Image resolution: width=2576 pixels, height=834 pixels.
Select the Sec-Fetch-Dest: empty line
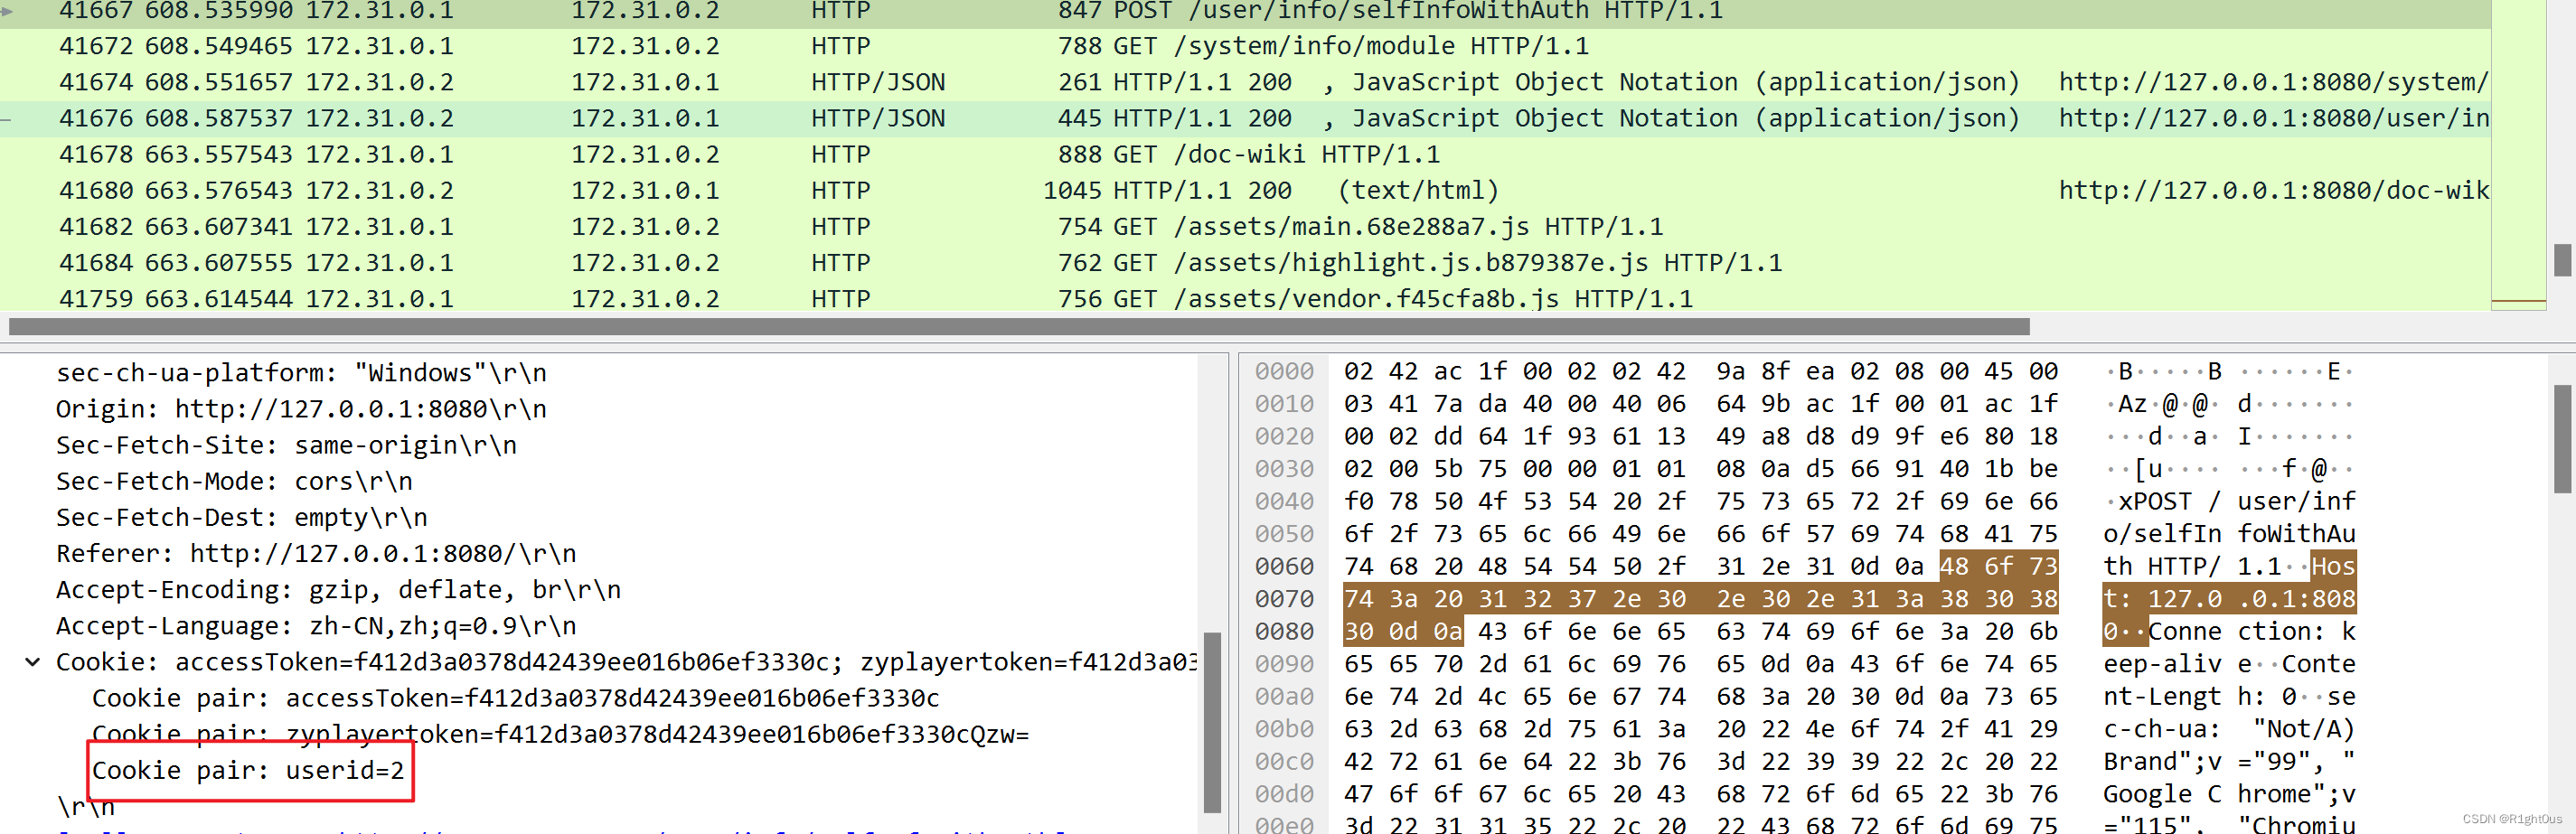pyautogui.click(x=241, y=517)
